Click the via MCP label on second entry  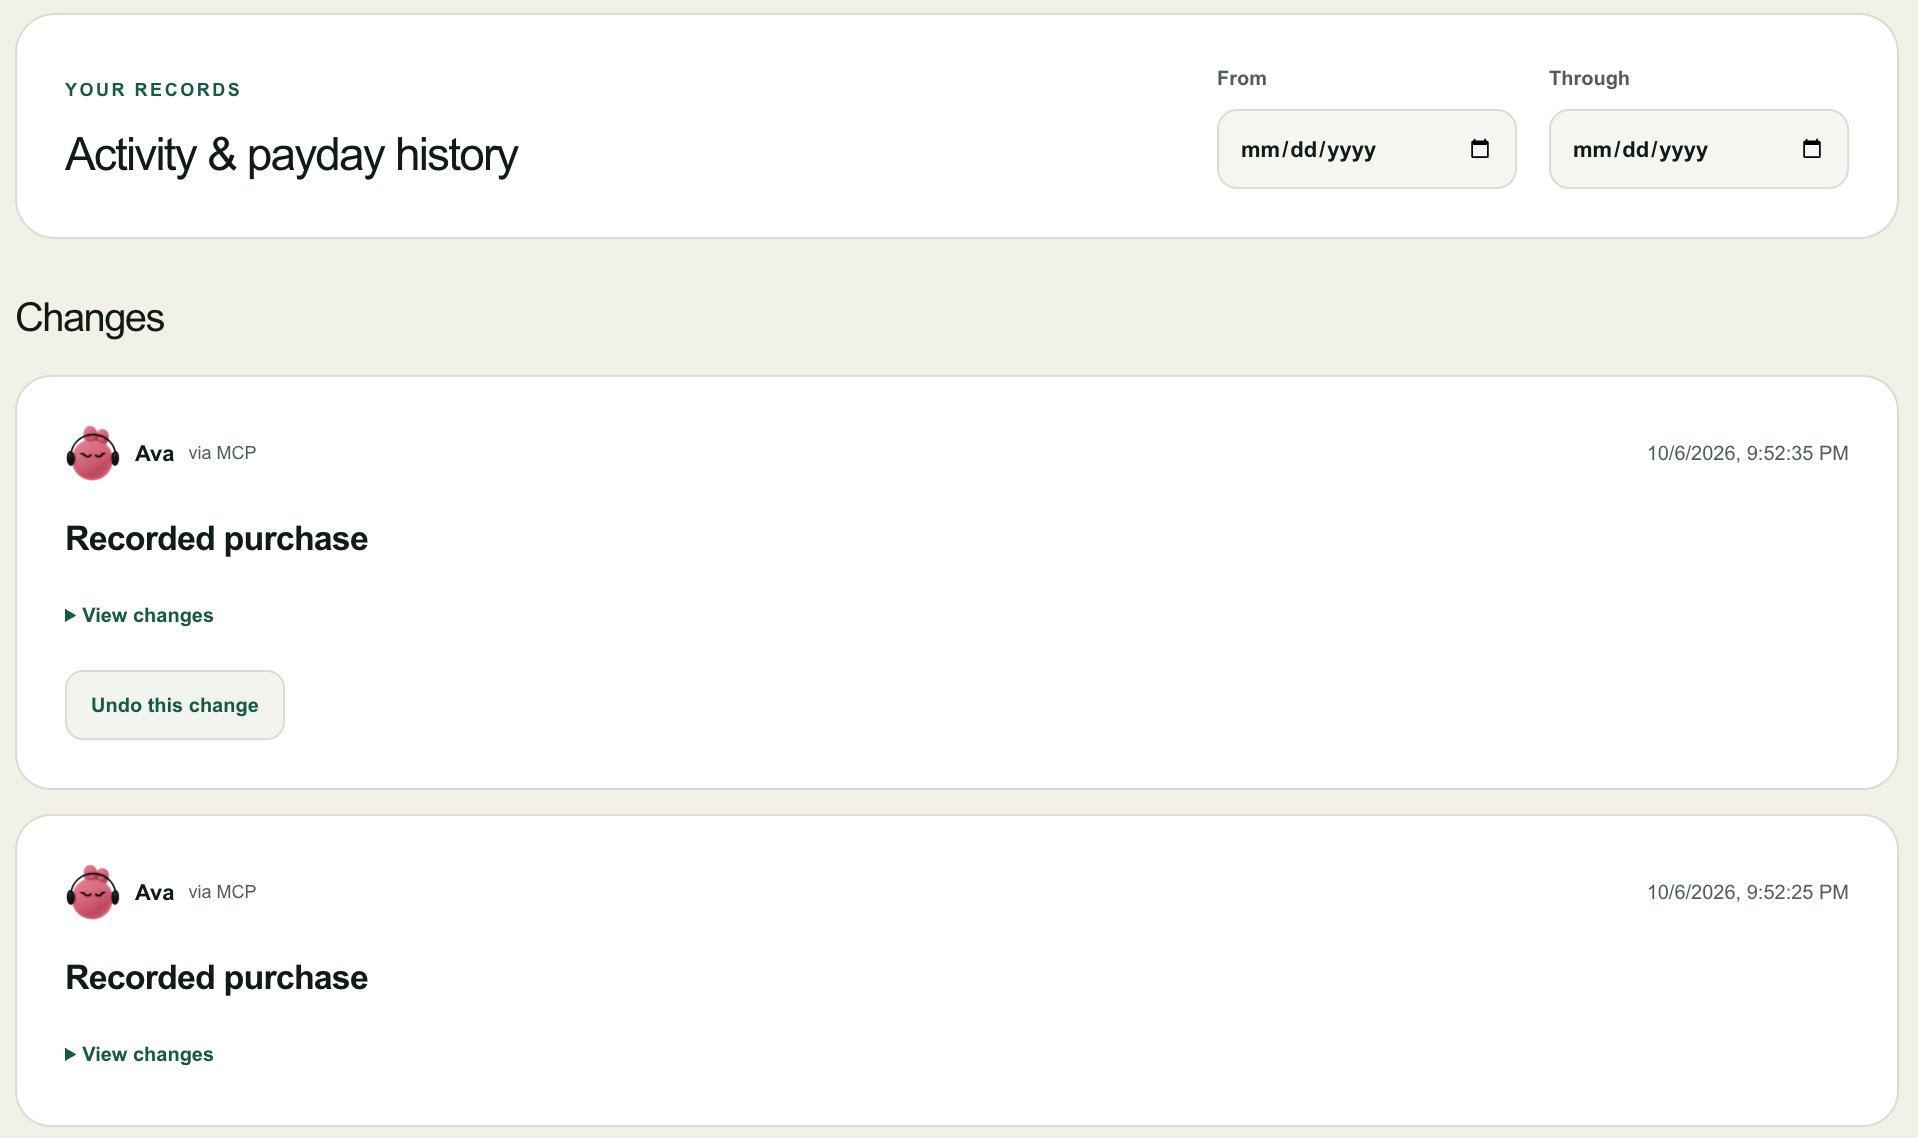(x=222, y=891)
